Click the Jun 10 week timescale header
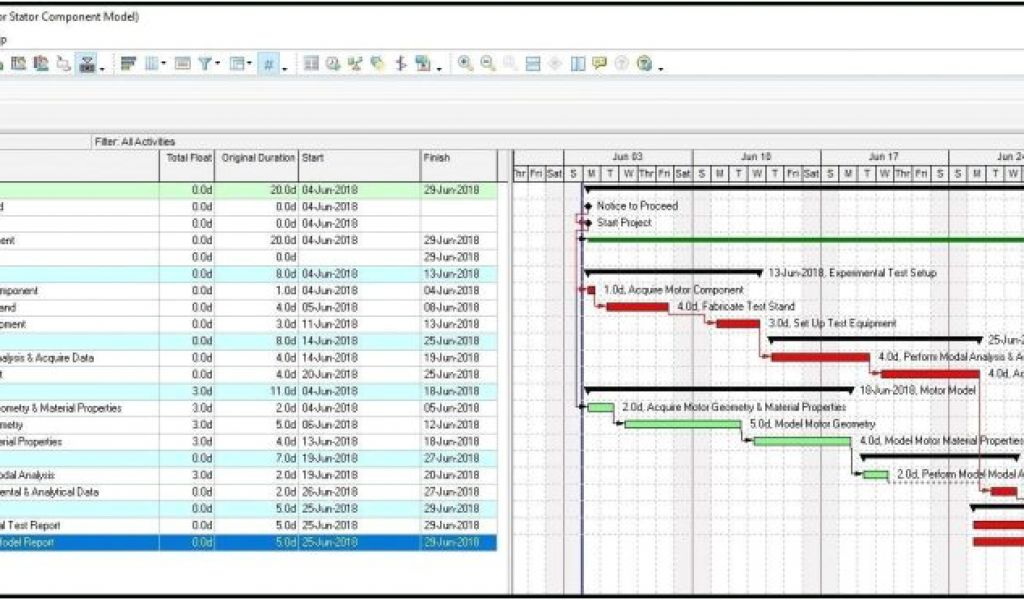This screenshot has width=1024, height=600. coord(756,157)
